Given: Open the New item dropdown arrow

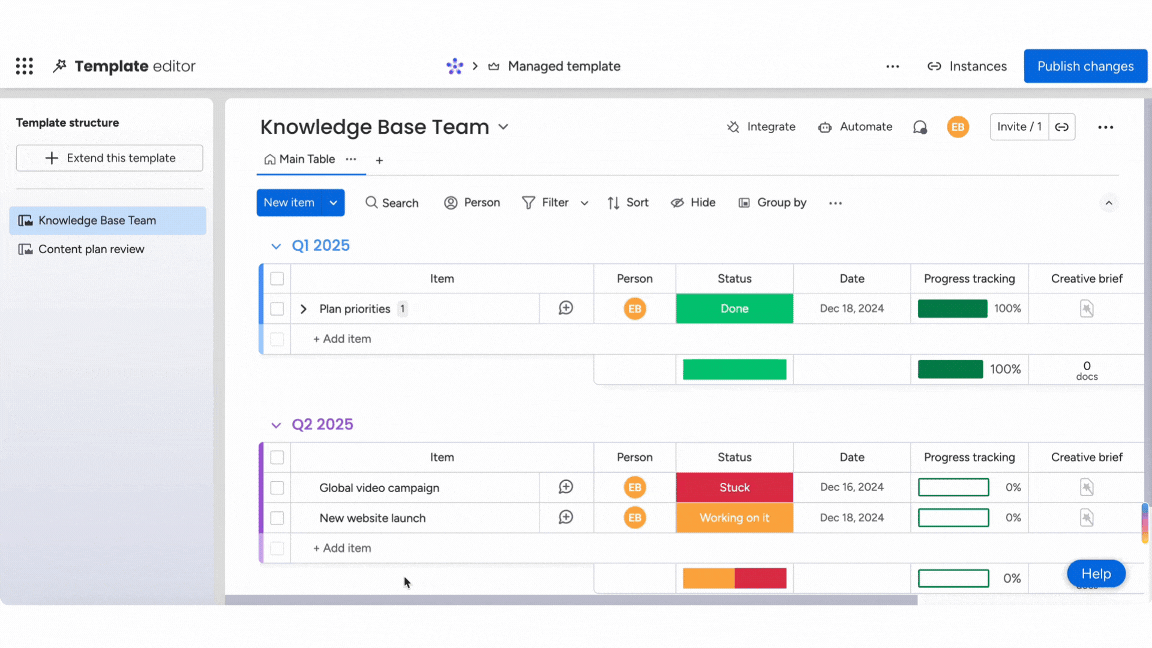Looking at the screenshot, I should (333, 203).
